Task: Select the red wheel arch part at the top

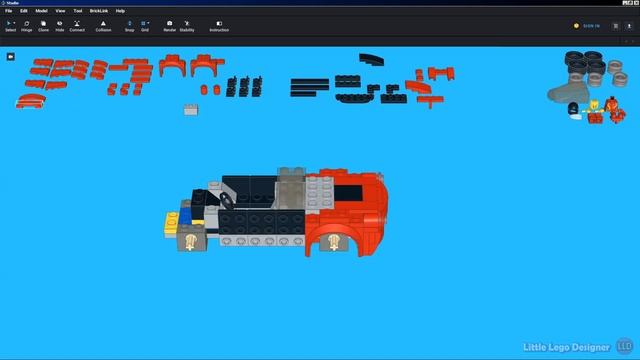Action: pyautogui.click(x=172, y=65)
